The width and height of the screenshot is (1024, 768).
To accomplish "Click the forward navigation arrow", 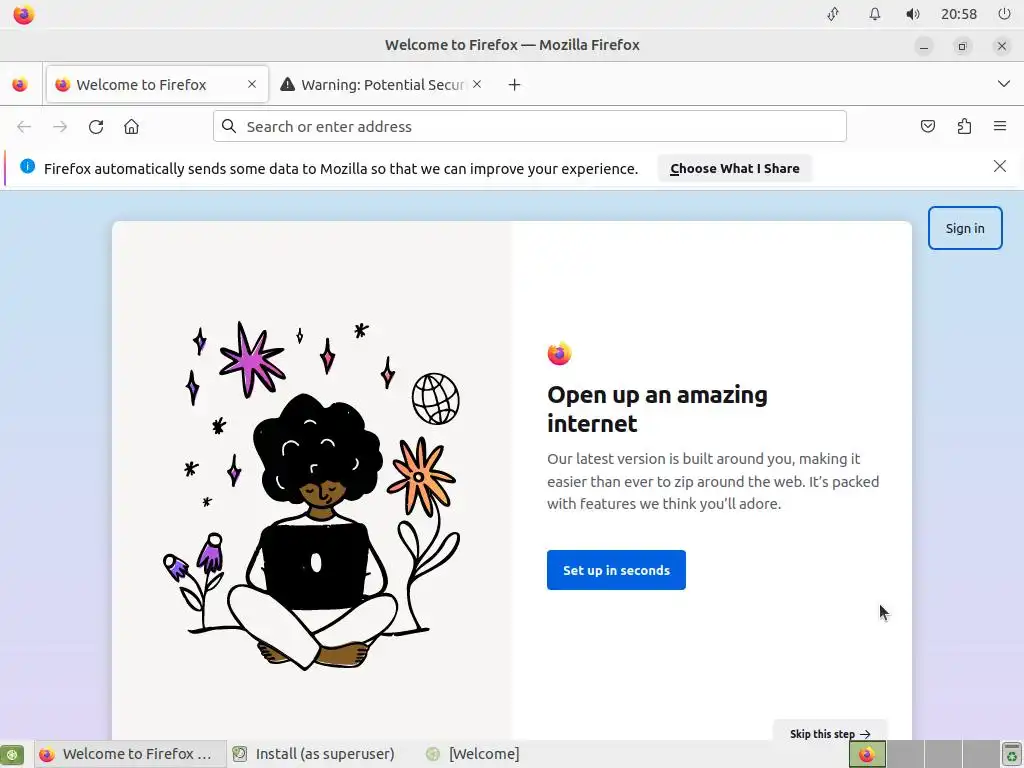I will coord(60,127).
